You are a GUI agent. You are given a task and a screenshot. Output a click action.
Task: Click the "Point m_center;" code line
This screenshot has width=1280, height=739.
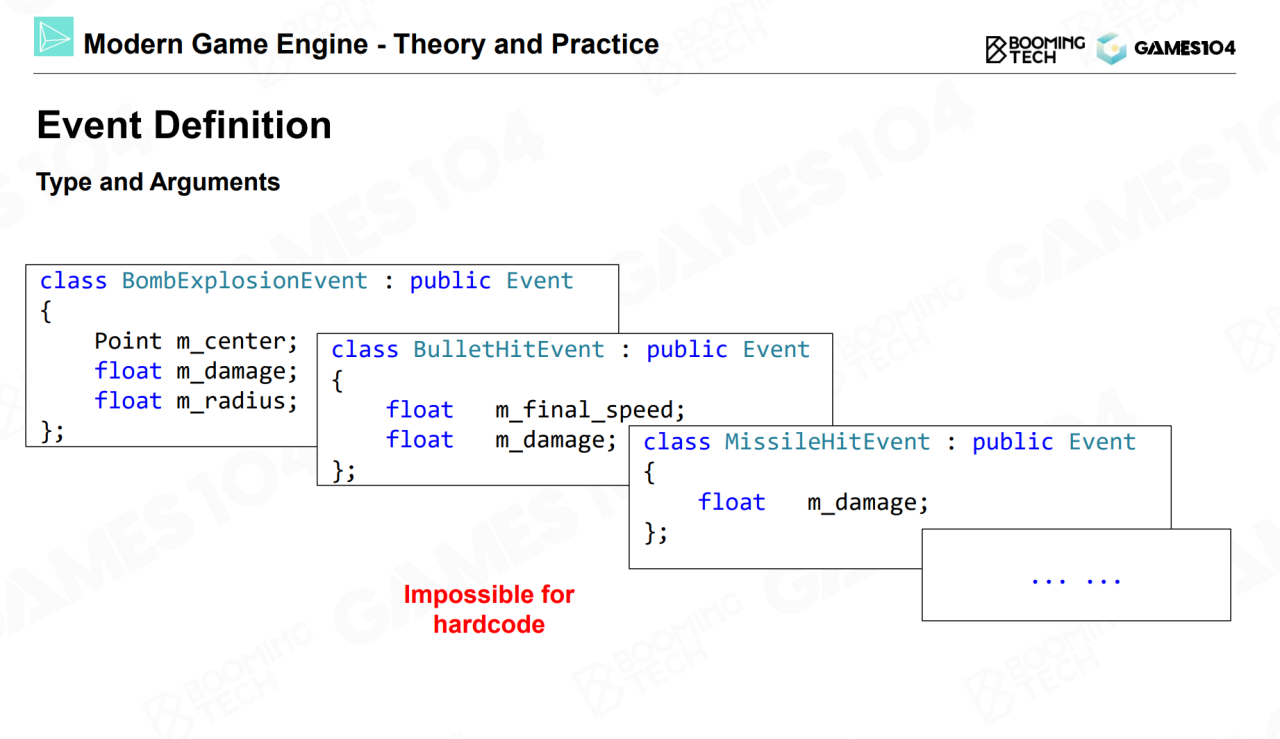[x=196, y=341]
